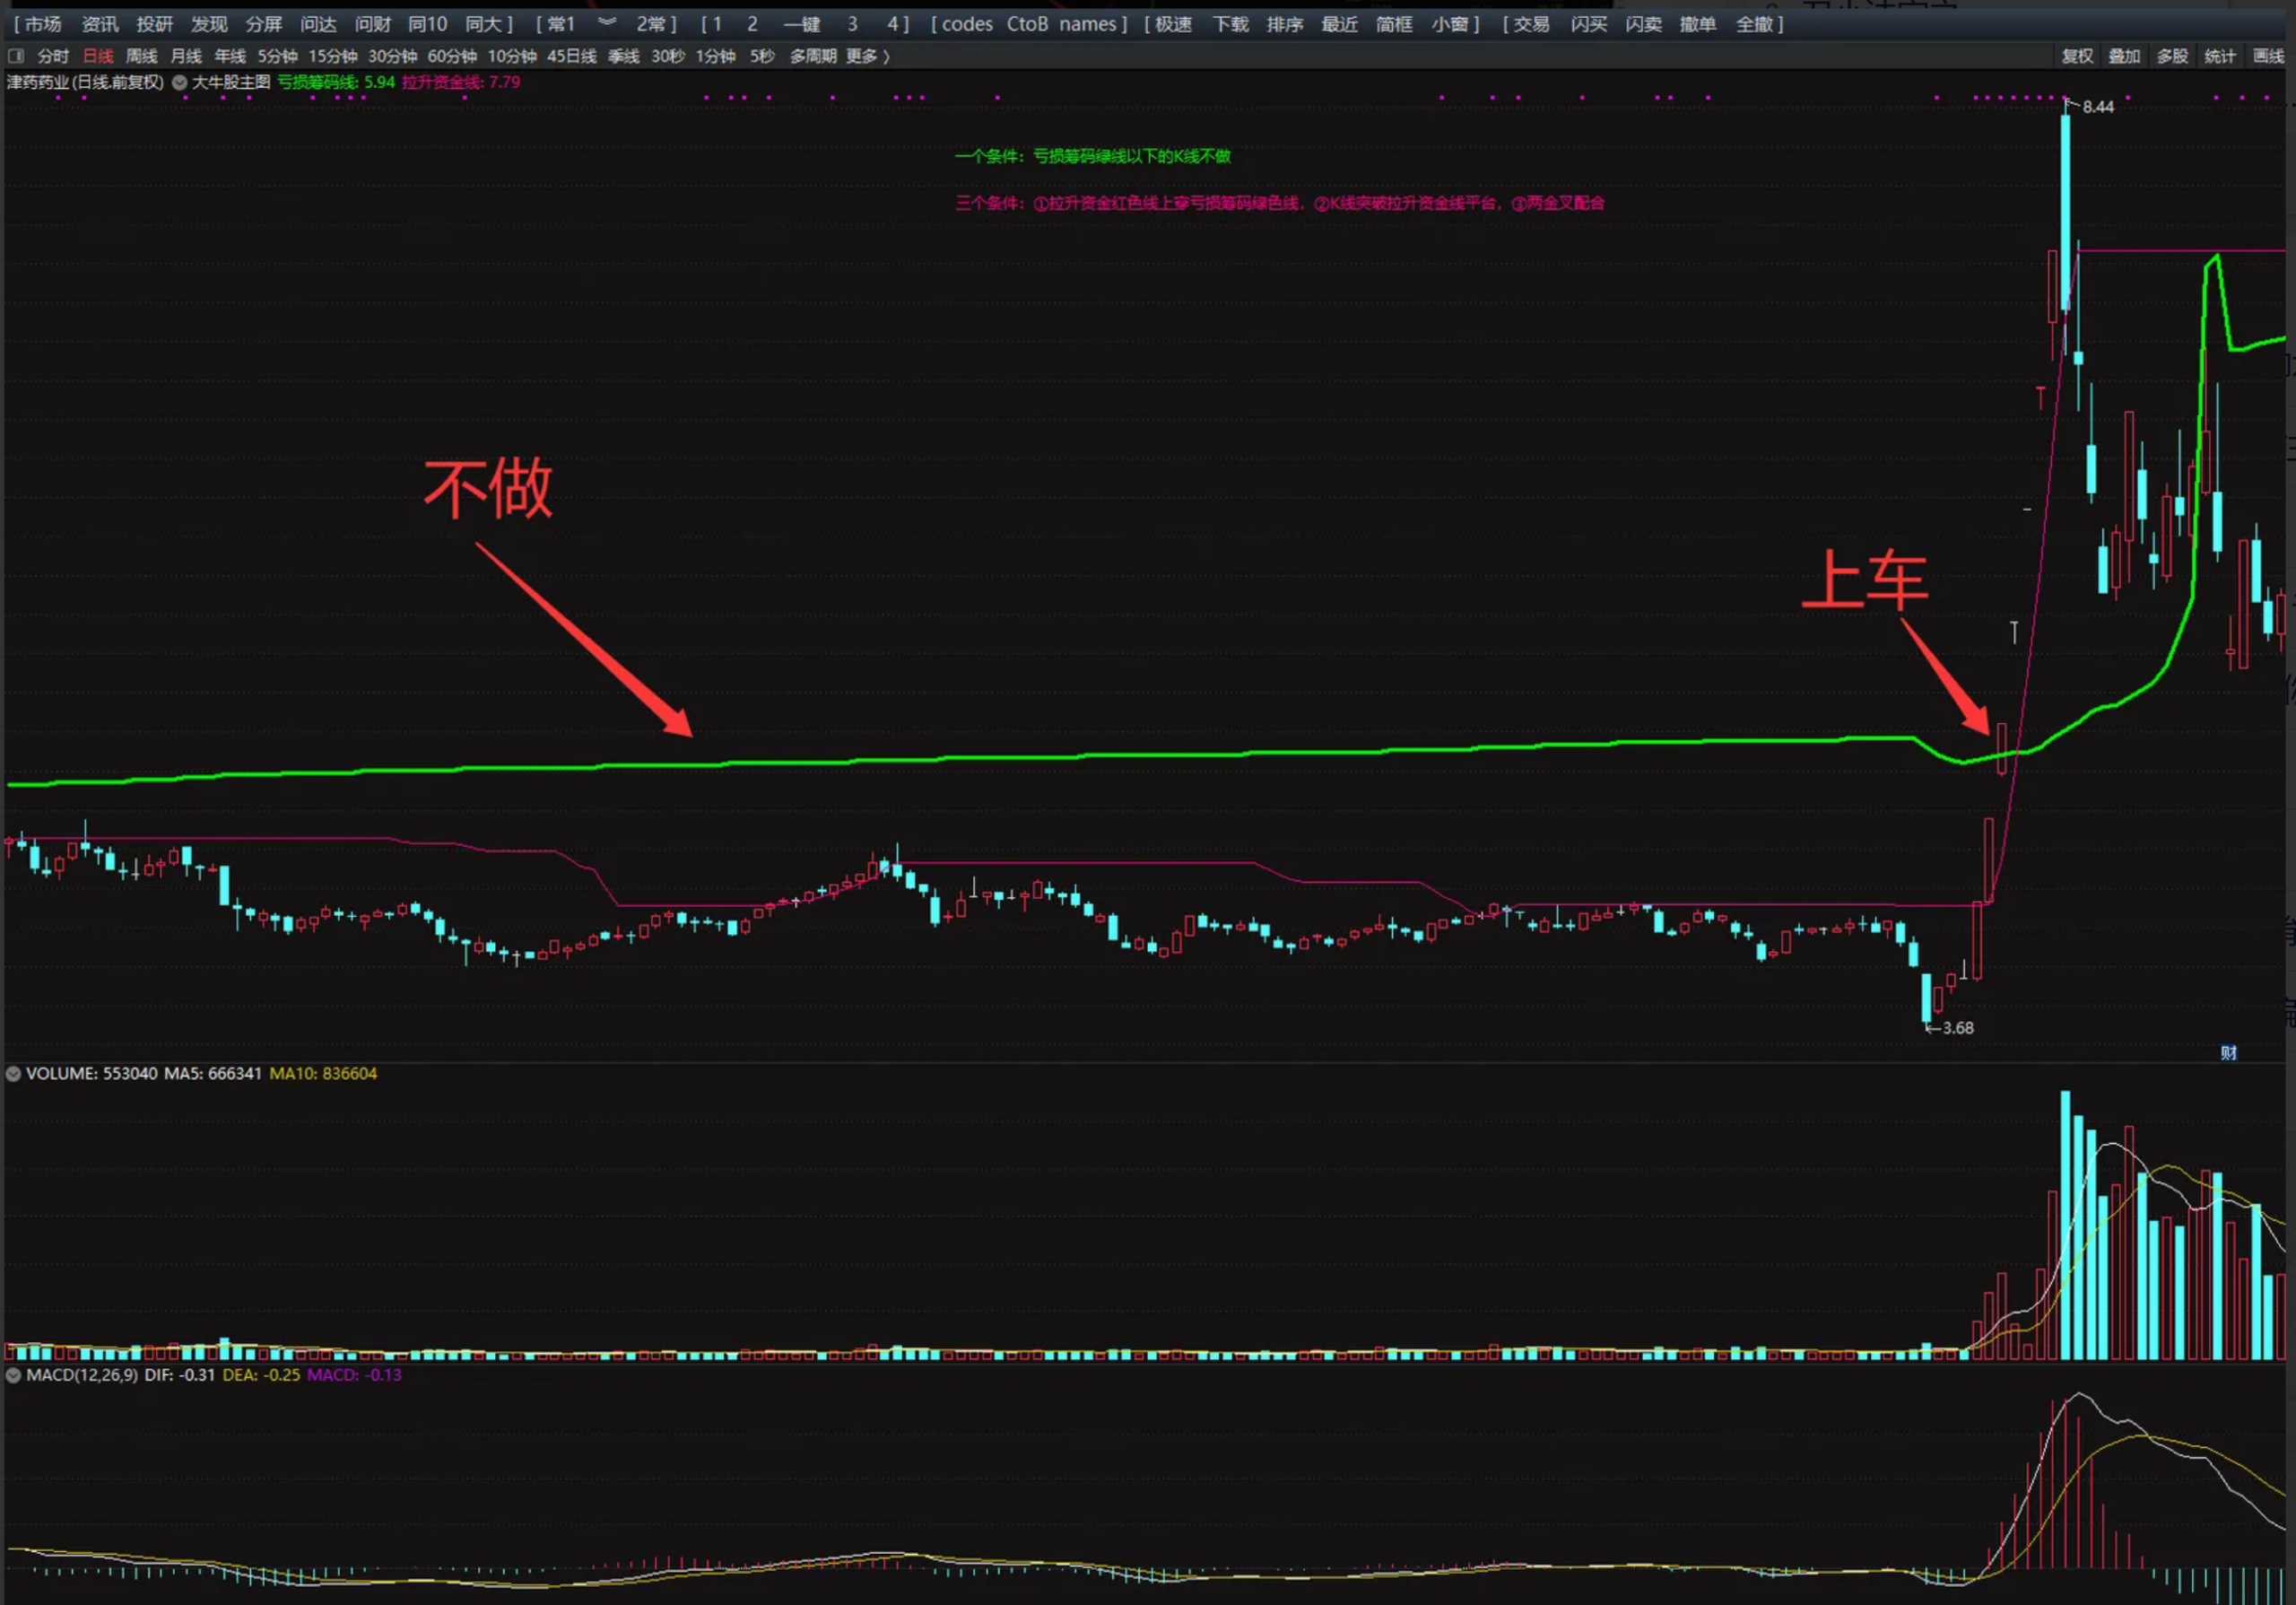Open 多周期 multi-period view
Screen dimensions: 2296x1605
tap(813, 56)
